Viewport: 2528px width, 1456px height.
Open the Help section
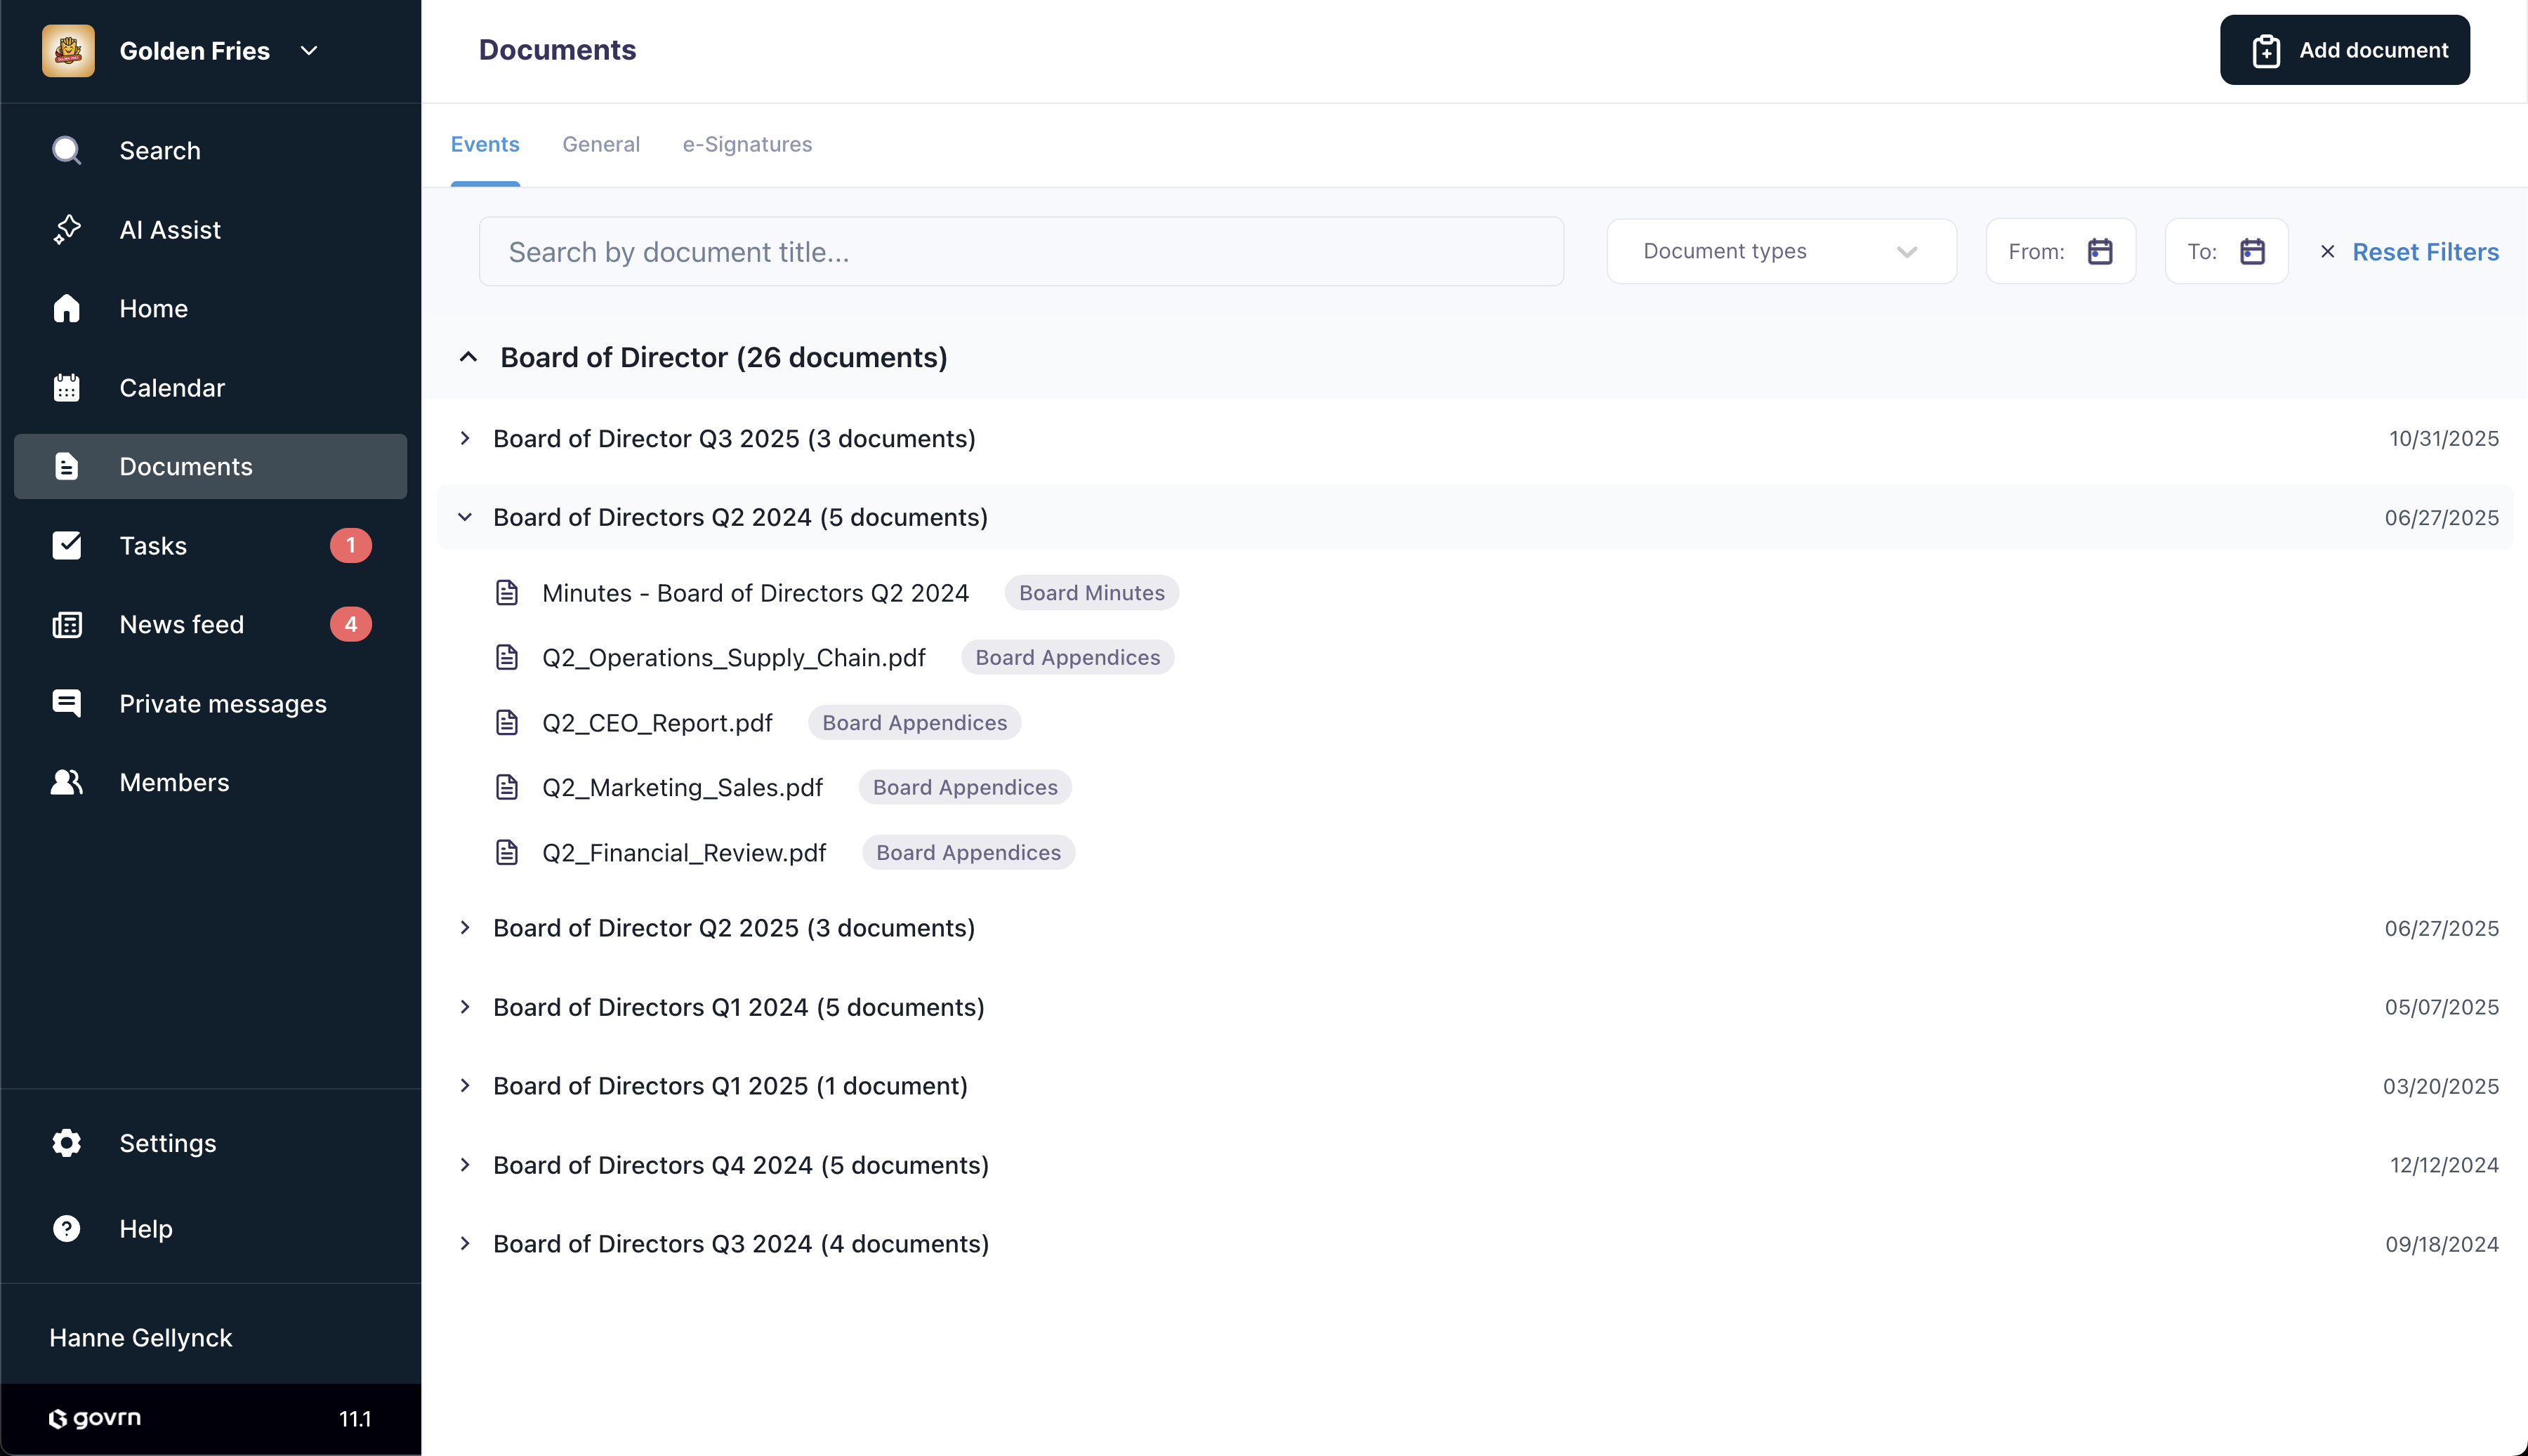(145, 1228)
